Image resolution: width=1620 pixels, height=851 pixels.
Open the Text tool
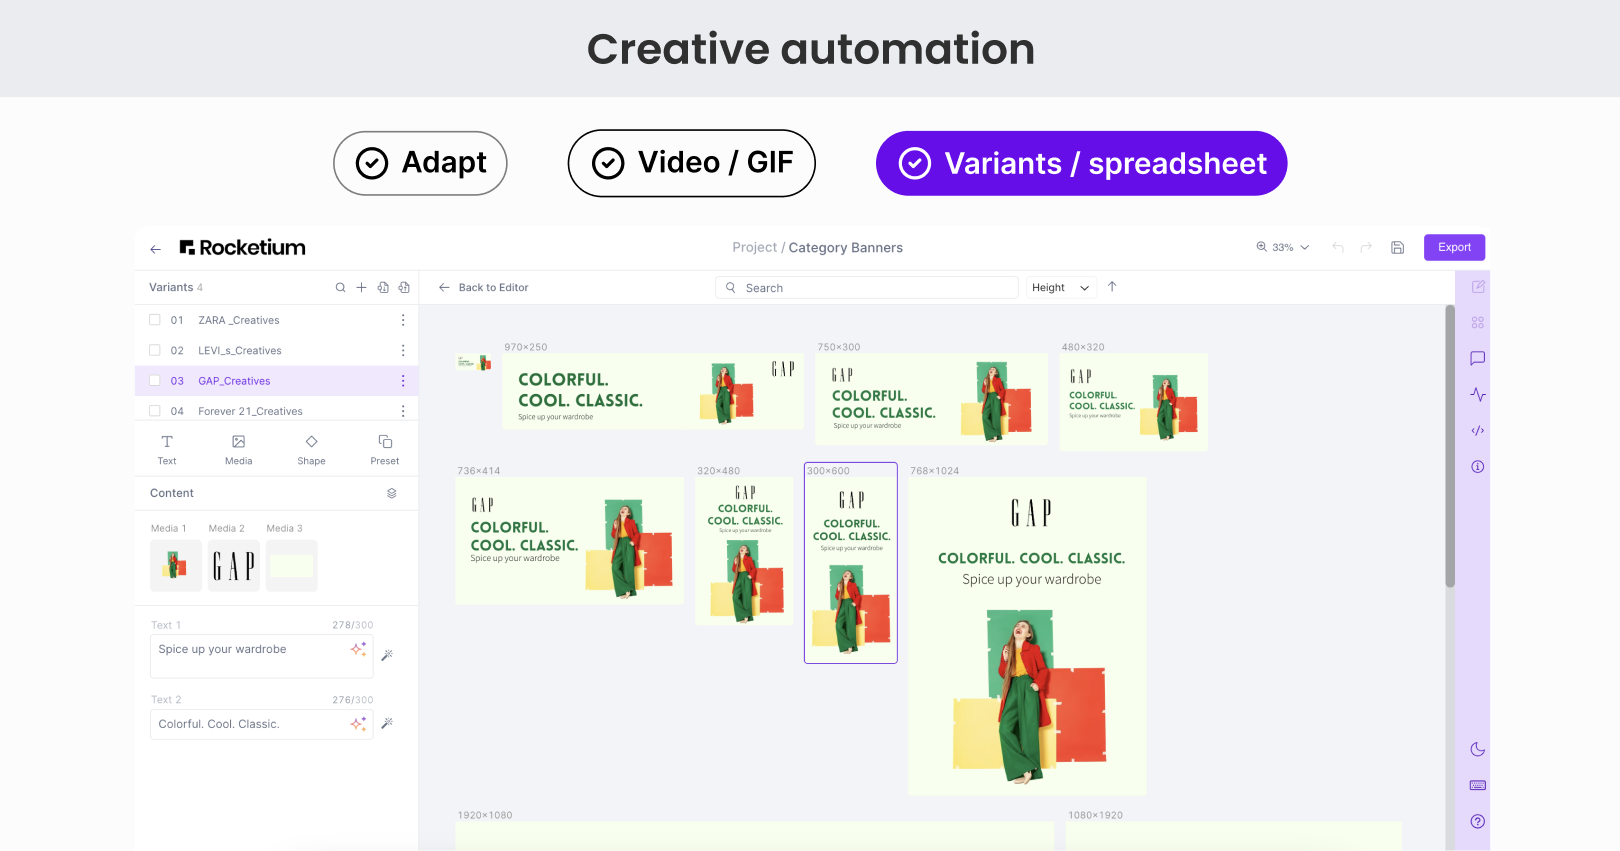[x=167, y=450]
